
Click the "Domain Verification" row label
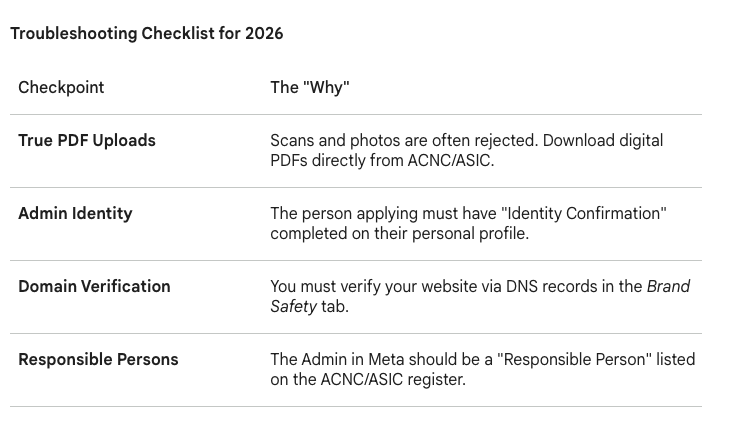[94, 287]
